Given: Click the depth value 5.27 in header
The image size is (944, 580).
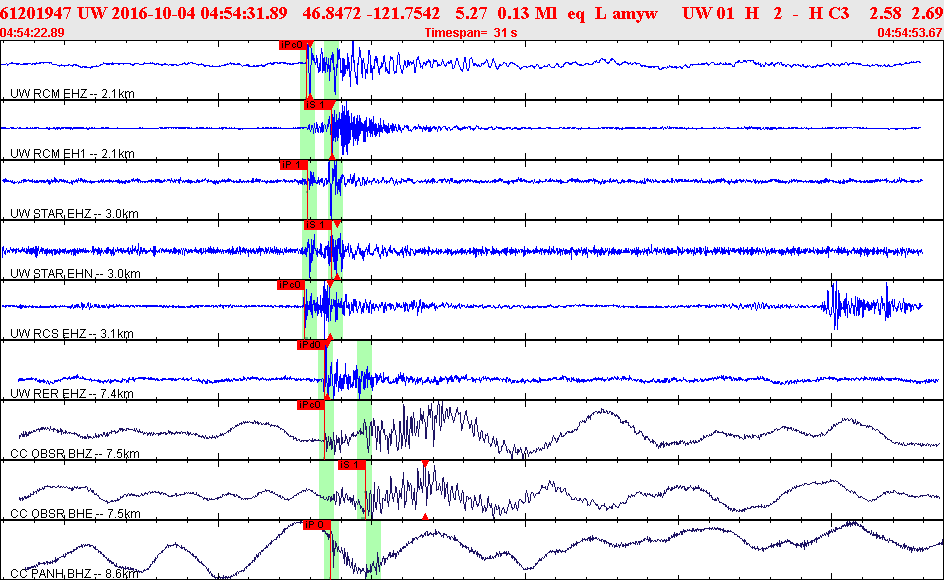Looking at the screenshot, I should (x=471, y=13).
